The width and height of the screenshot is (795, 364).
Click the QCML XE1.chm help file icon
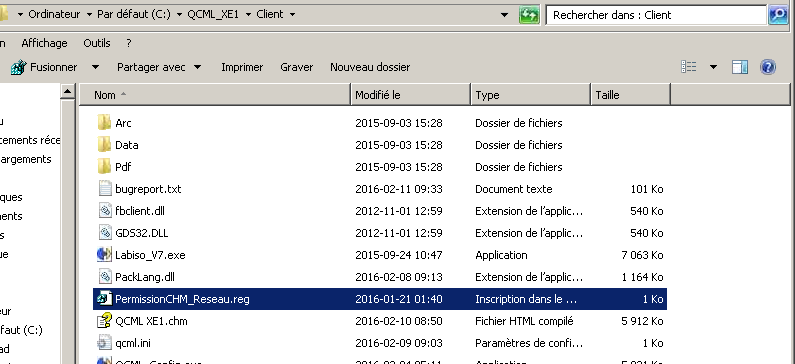(104, 321)
